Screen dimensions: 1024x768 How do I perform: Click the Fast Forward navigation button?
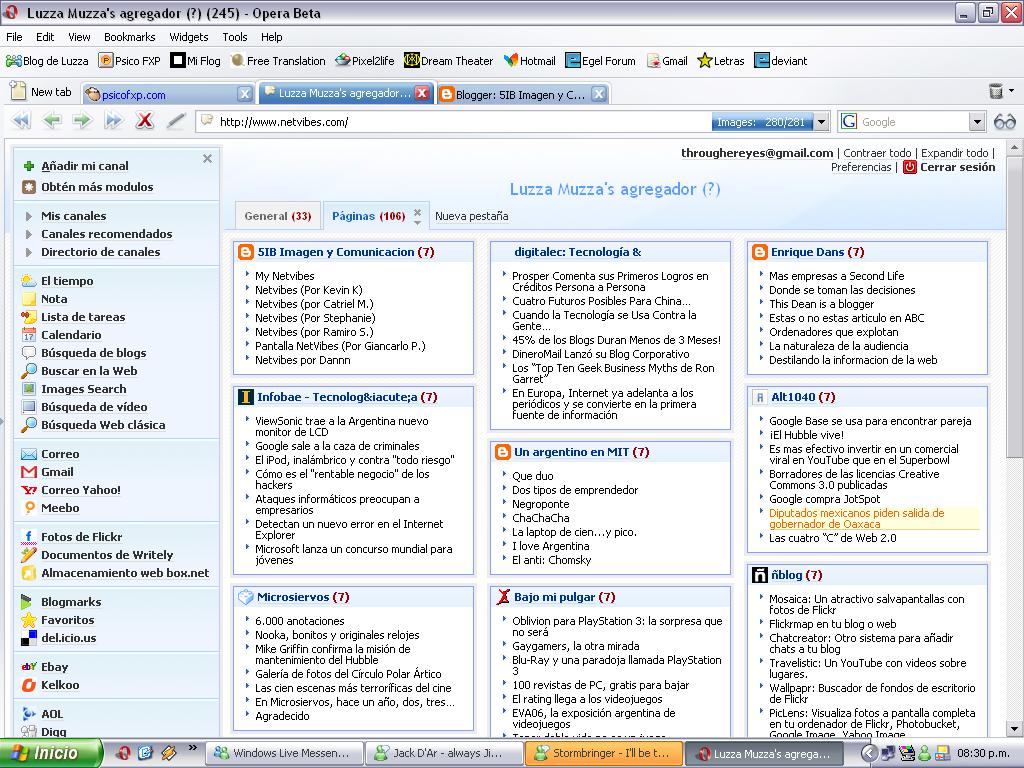[113, 121]
